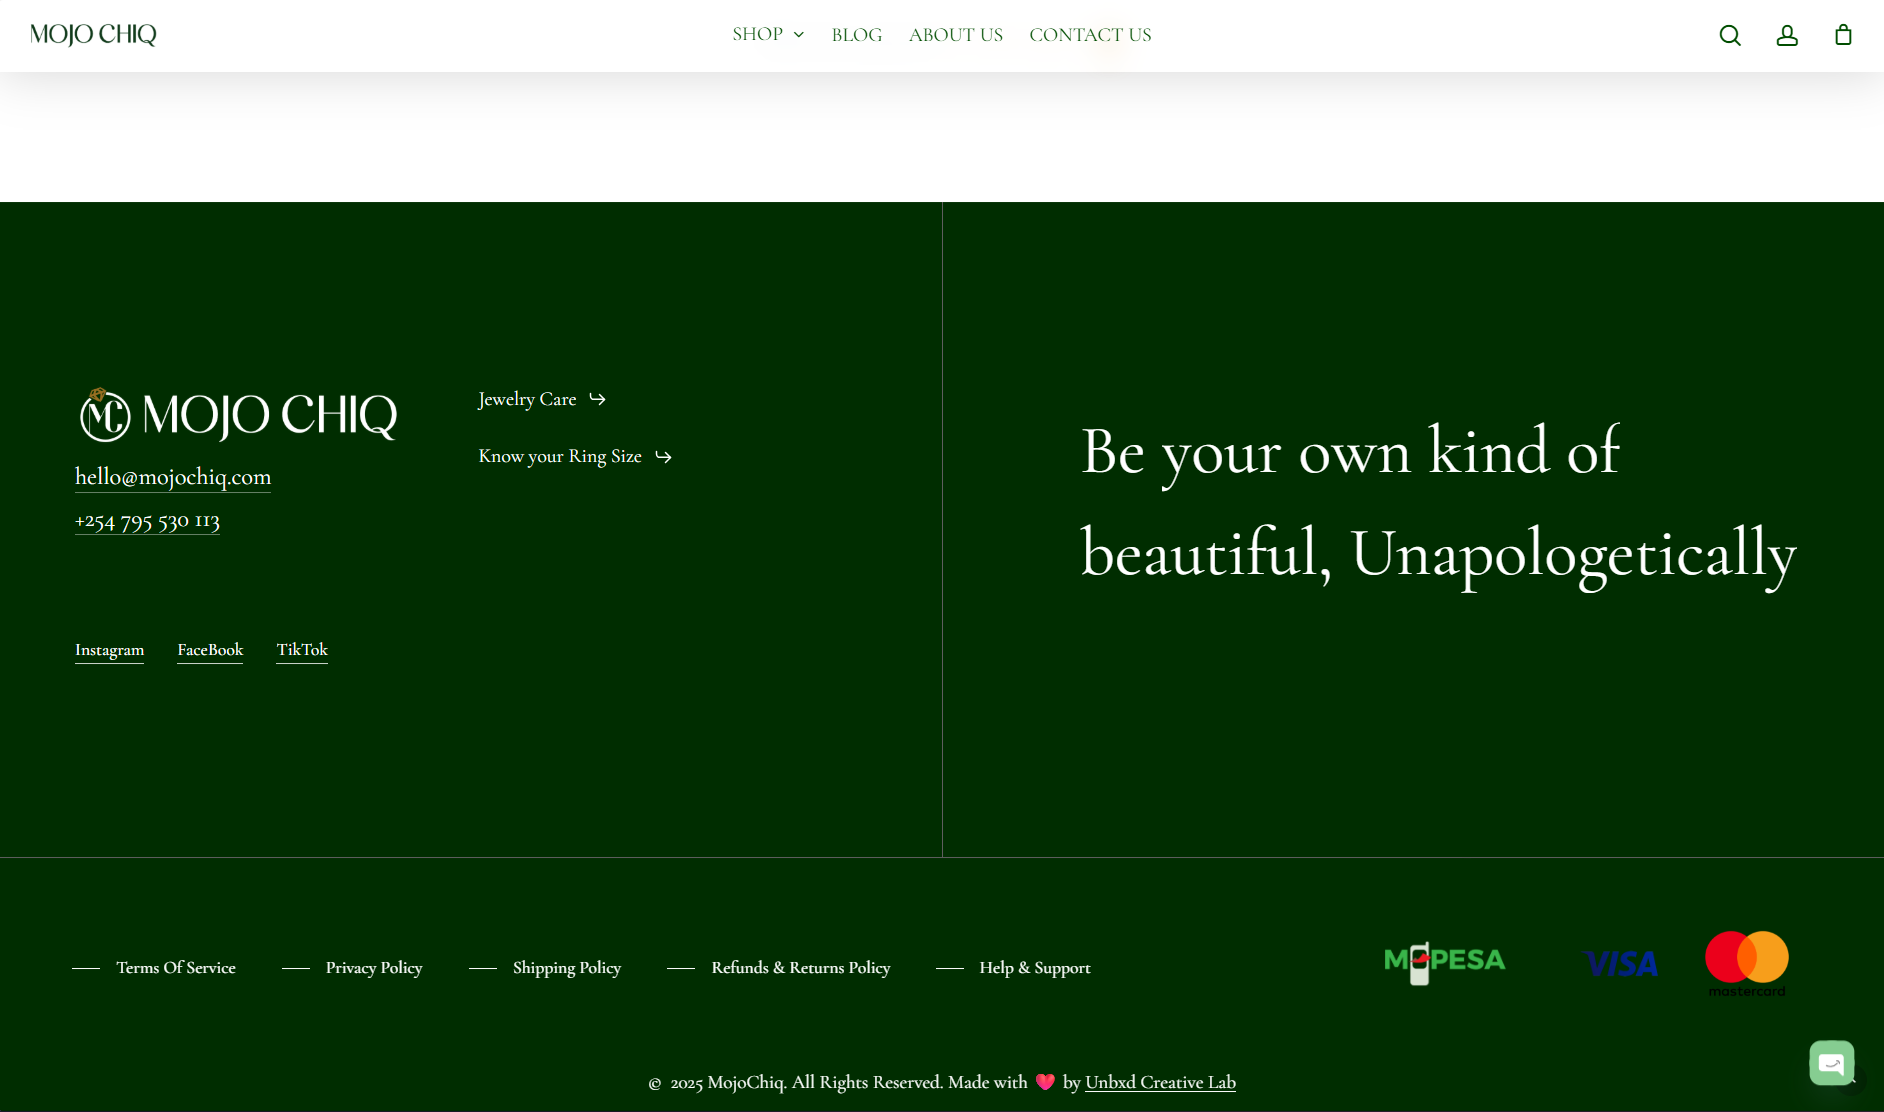Viewport: 1884px width, 1112px height.
Task: Click the Visa payment logo
Action: (1621, 964)
